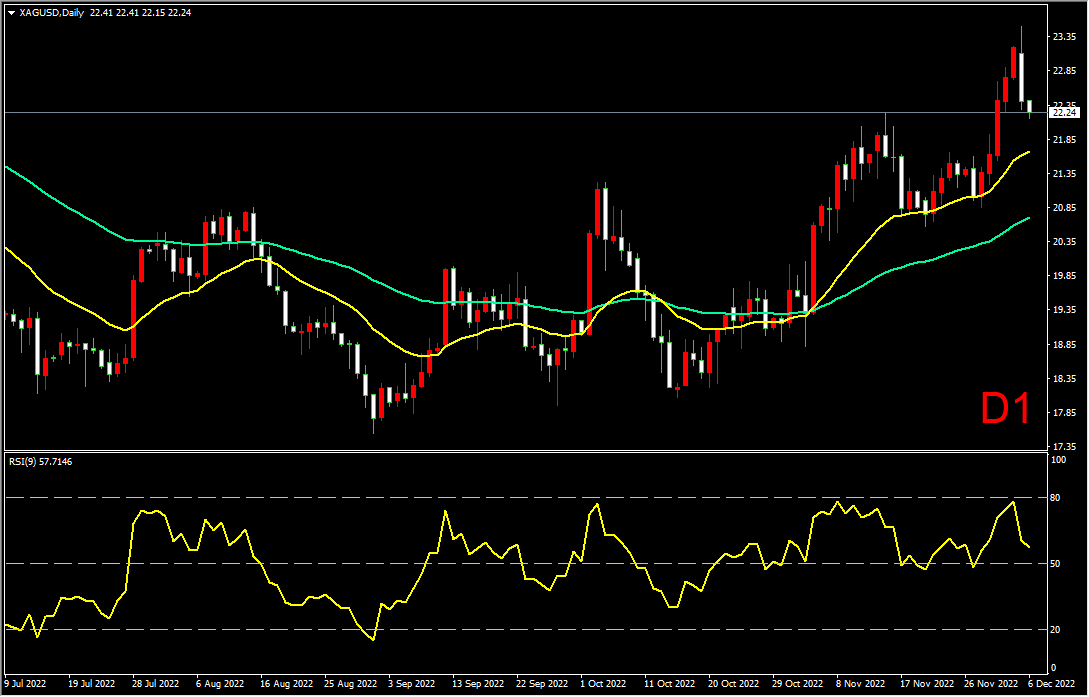Click the 20.35 price axis label
This screenshot has height=697, width=1089.
click(x=1065, y=242)
